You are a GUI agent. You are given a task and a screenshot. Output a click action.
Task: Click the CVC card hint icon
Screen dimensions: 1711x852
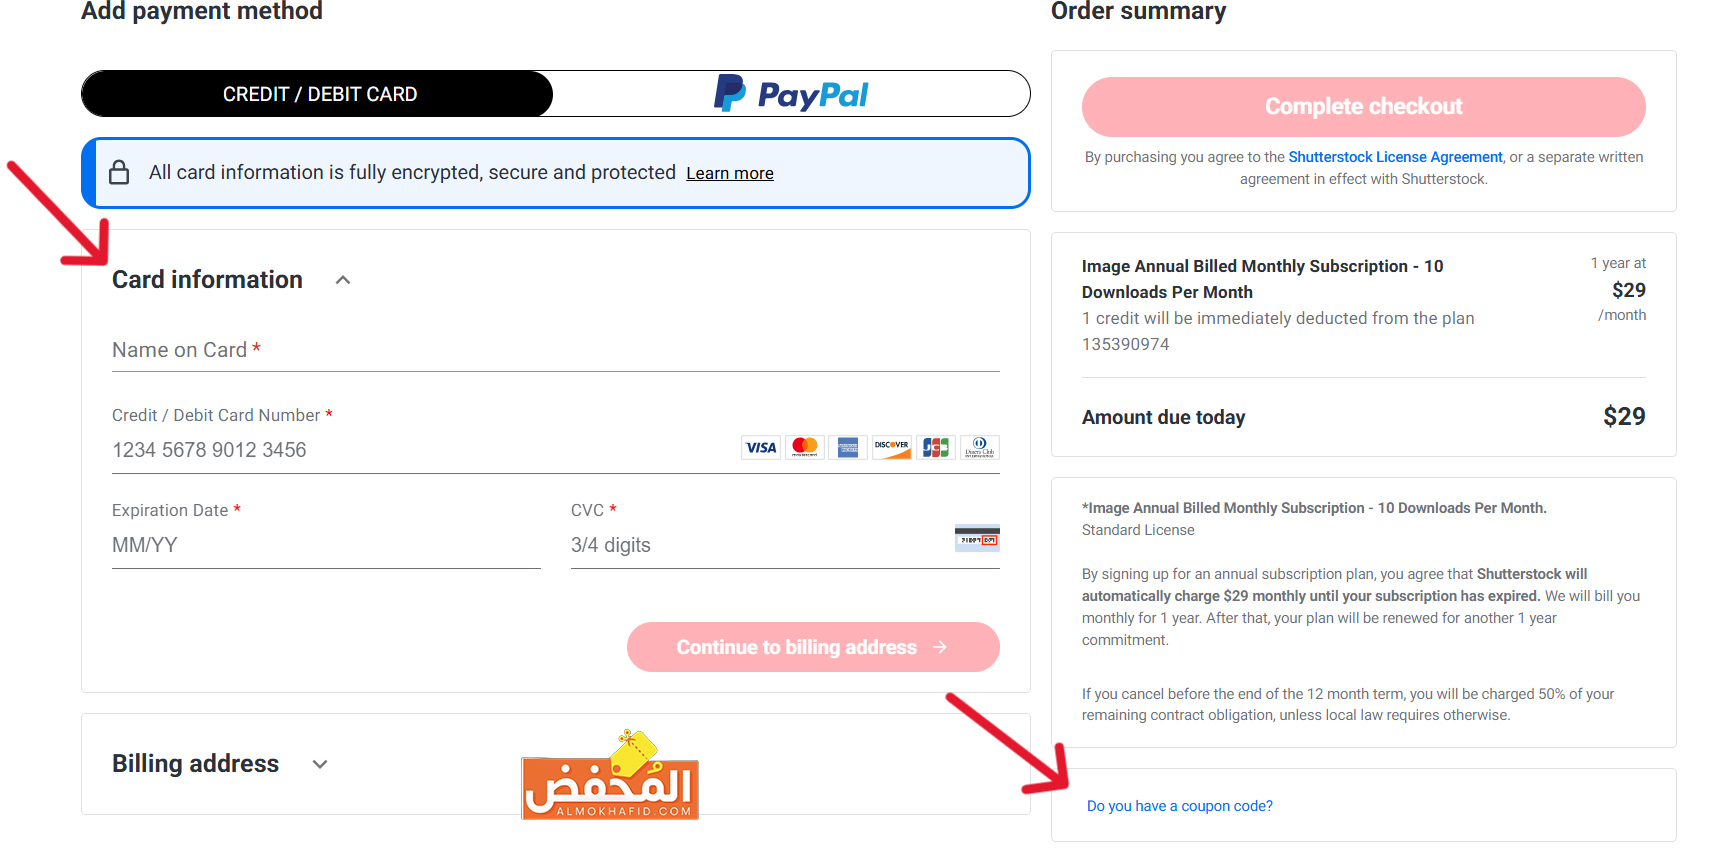[x=977, y=538]
